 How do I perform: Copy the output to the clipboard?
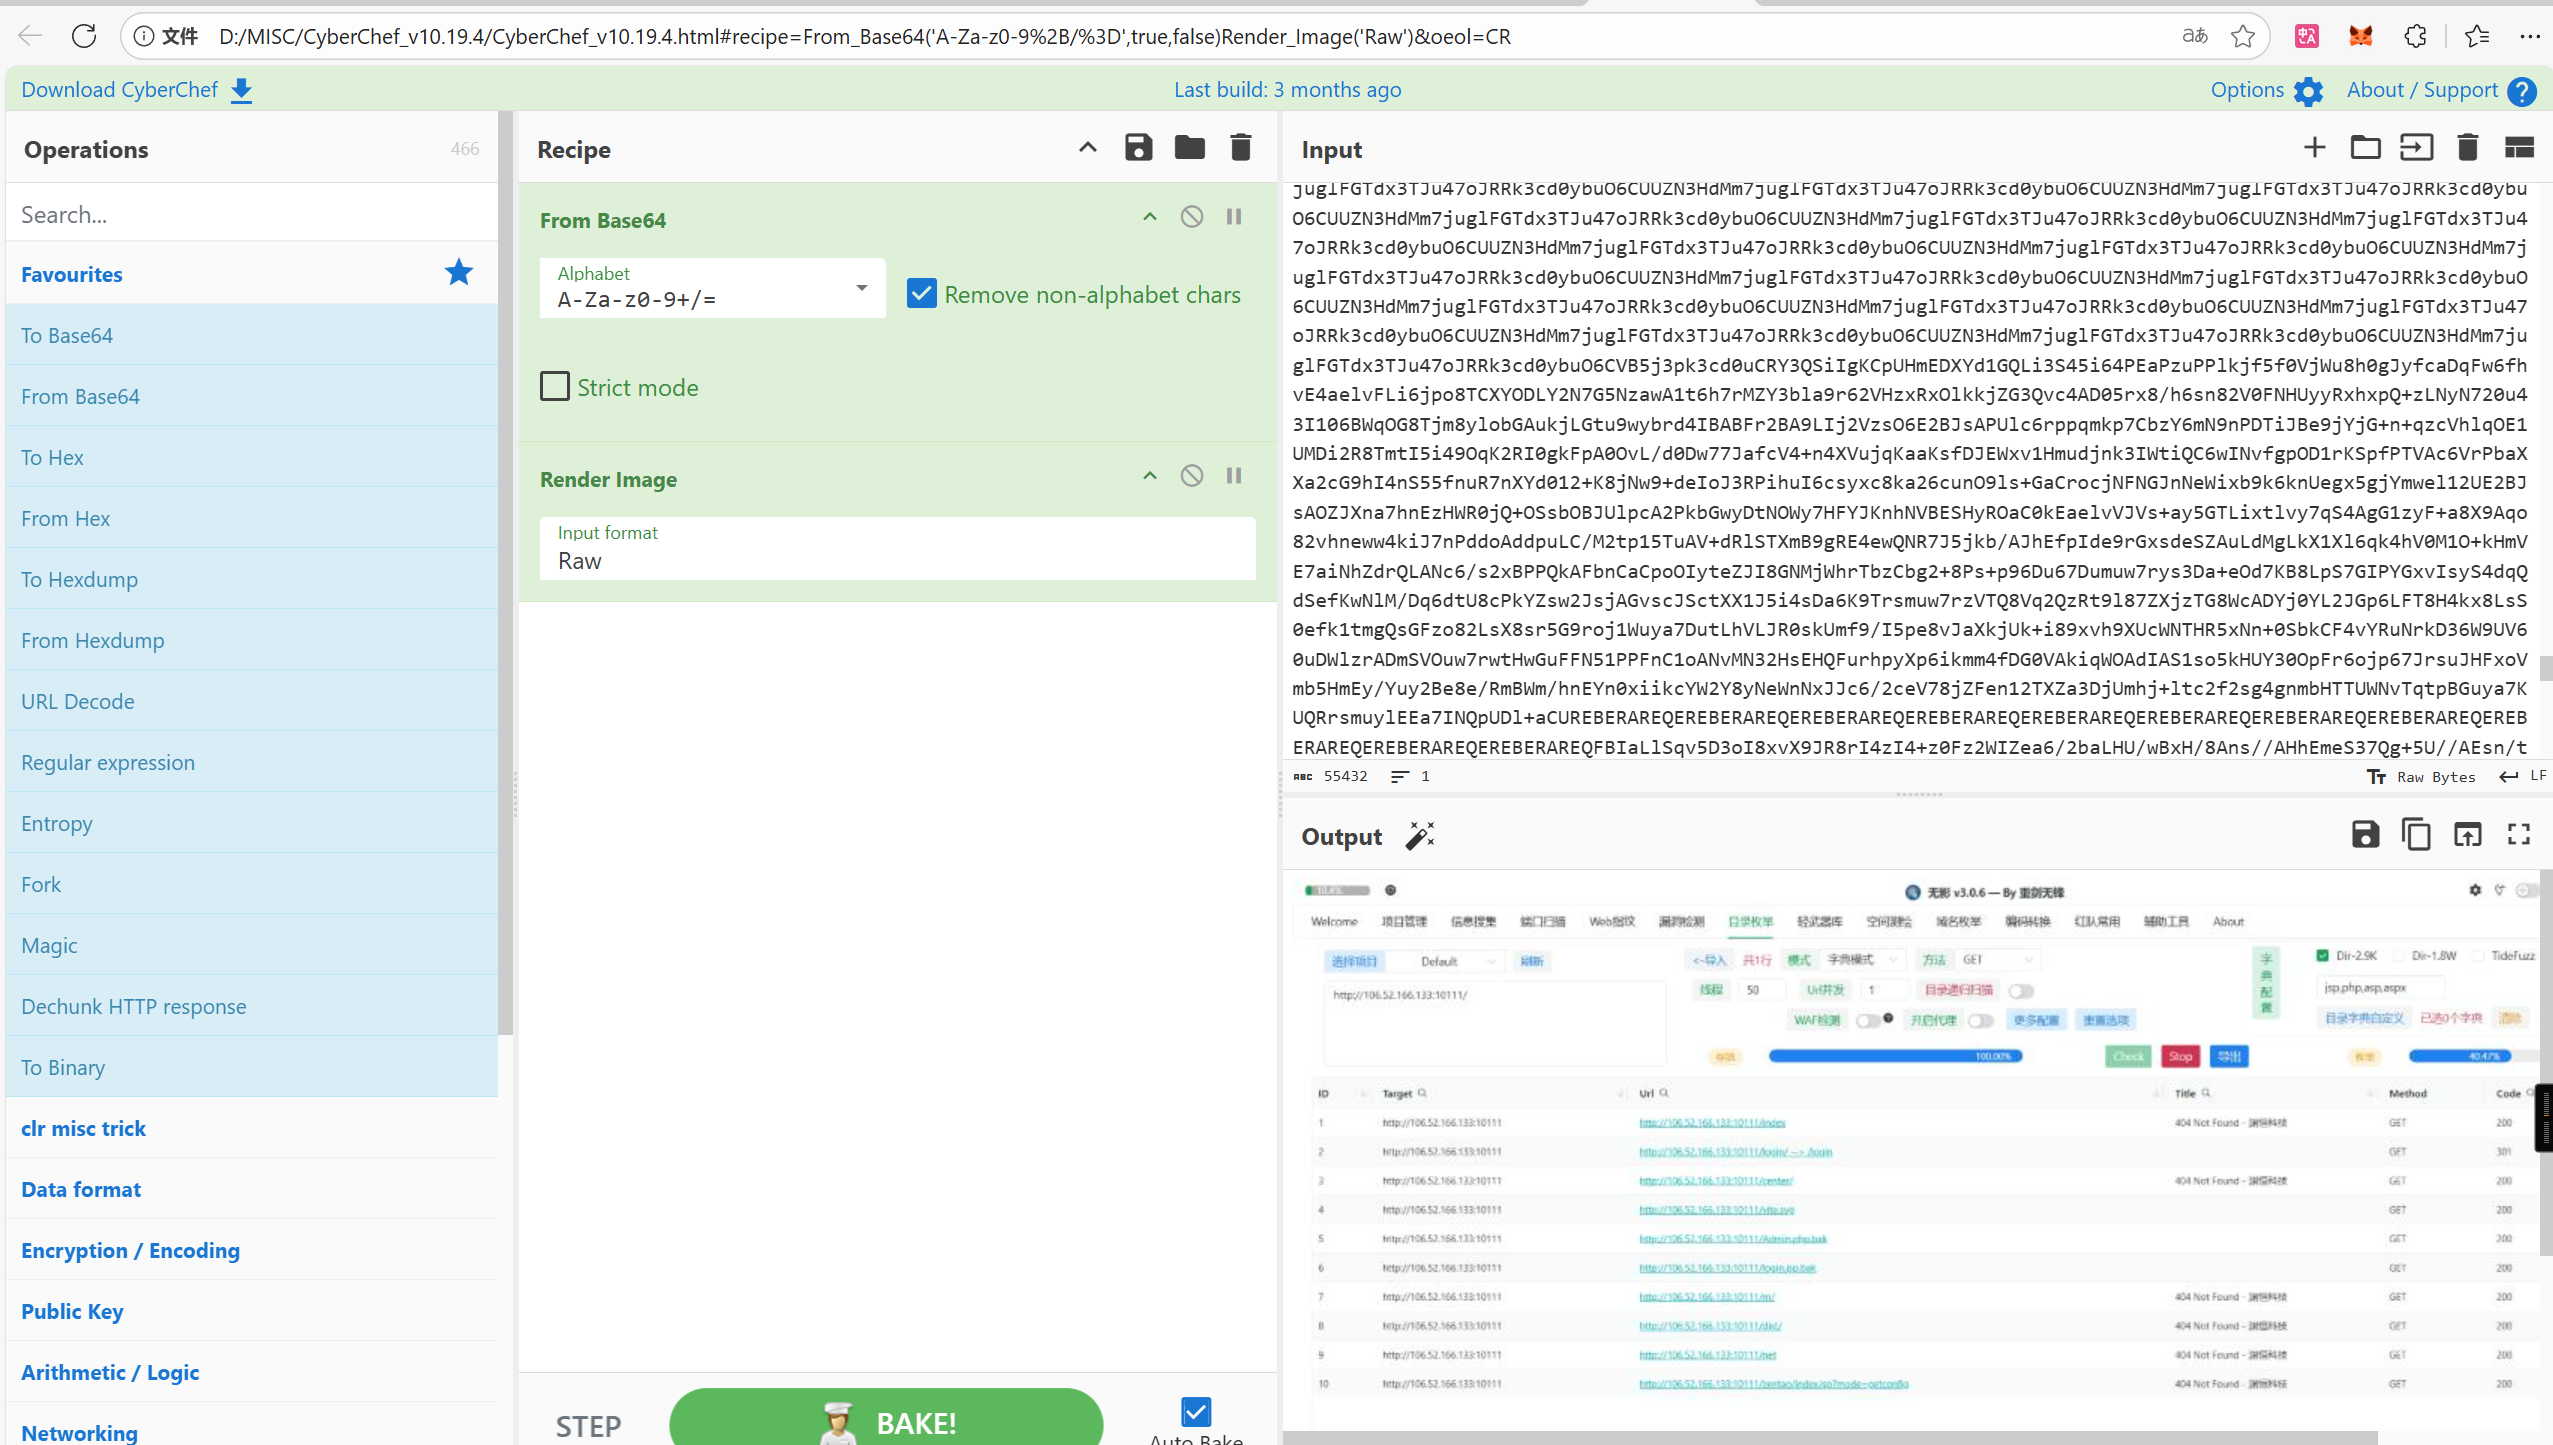click(x=2416, y=835)
